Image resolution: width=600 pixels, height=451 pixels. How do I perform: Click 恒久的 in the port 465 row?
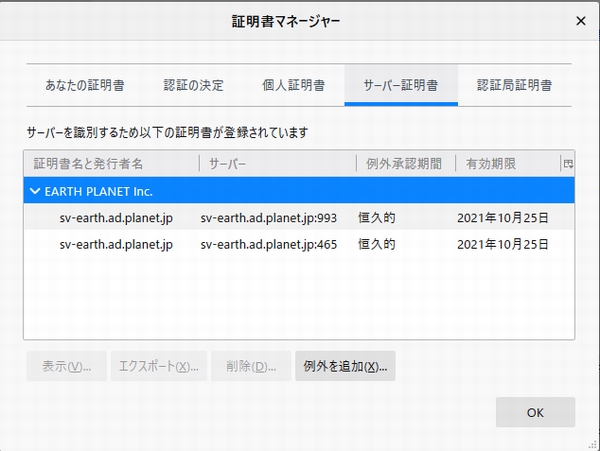(377, 244)
